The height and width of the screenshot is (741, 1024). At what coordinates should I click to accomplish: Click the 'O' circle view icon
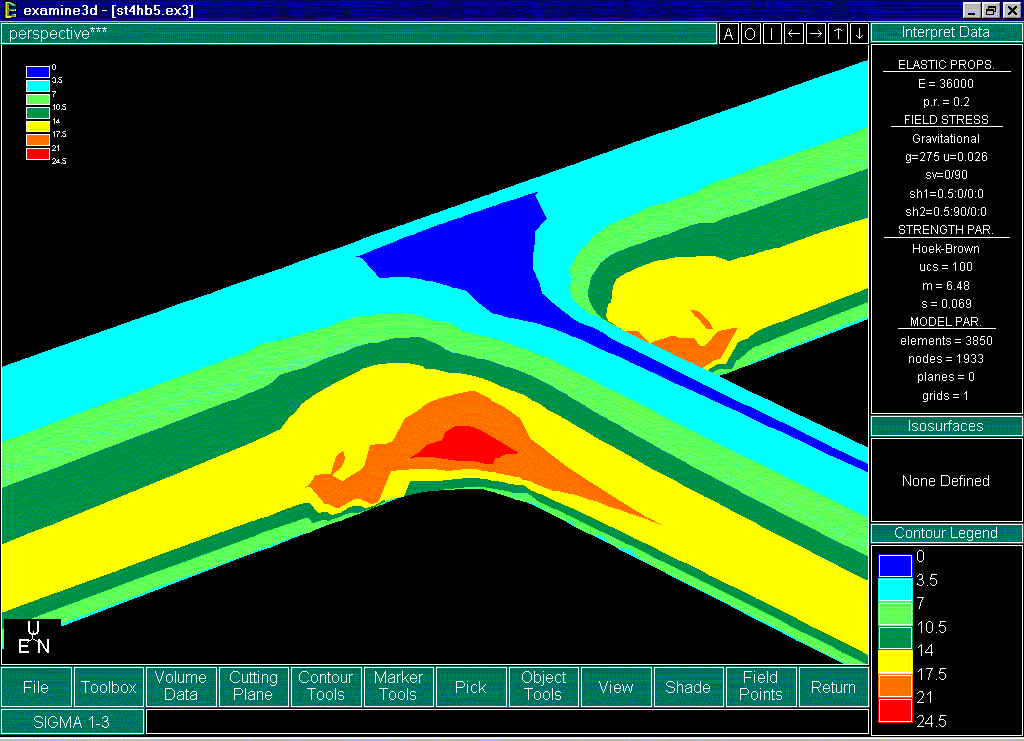(x=750, y=34)
